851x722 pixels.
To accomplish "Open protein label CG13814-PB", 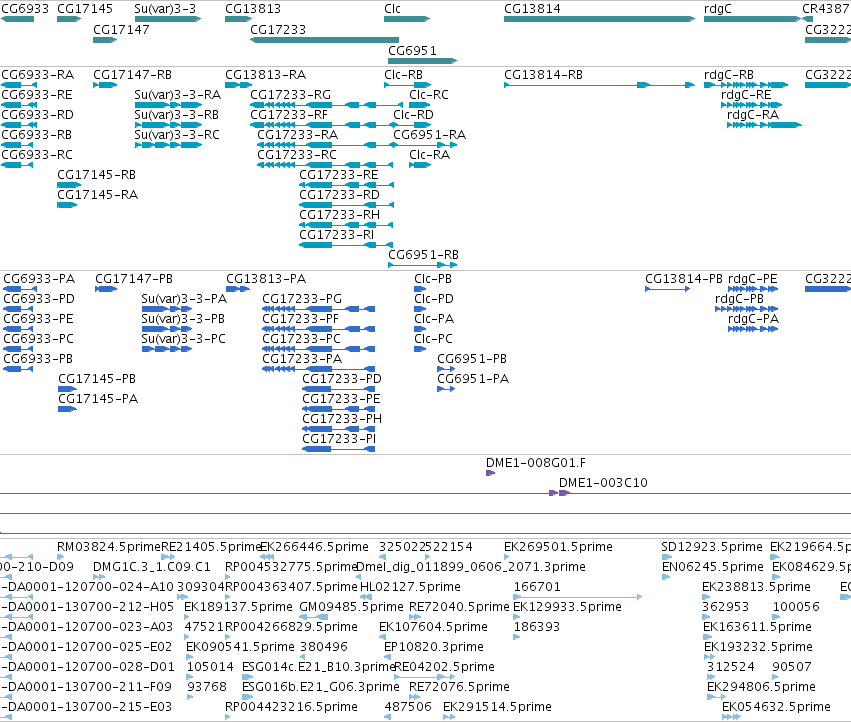I will [x=684, y=279].
